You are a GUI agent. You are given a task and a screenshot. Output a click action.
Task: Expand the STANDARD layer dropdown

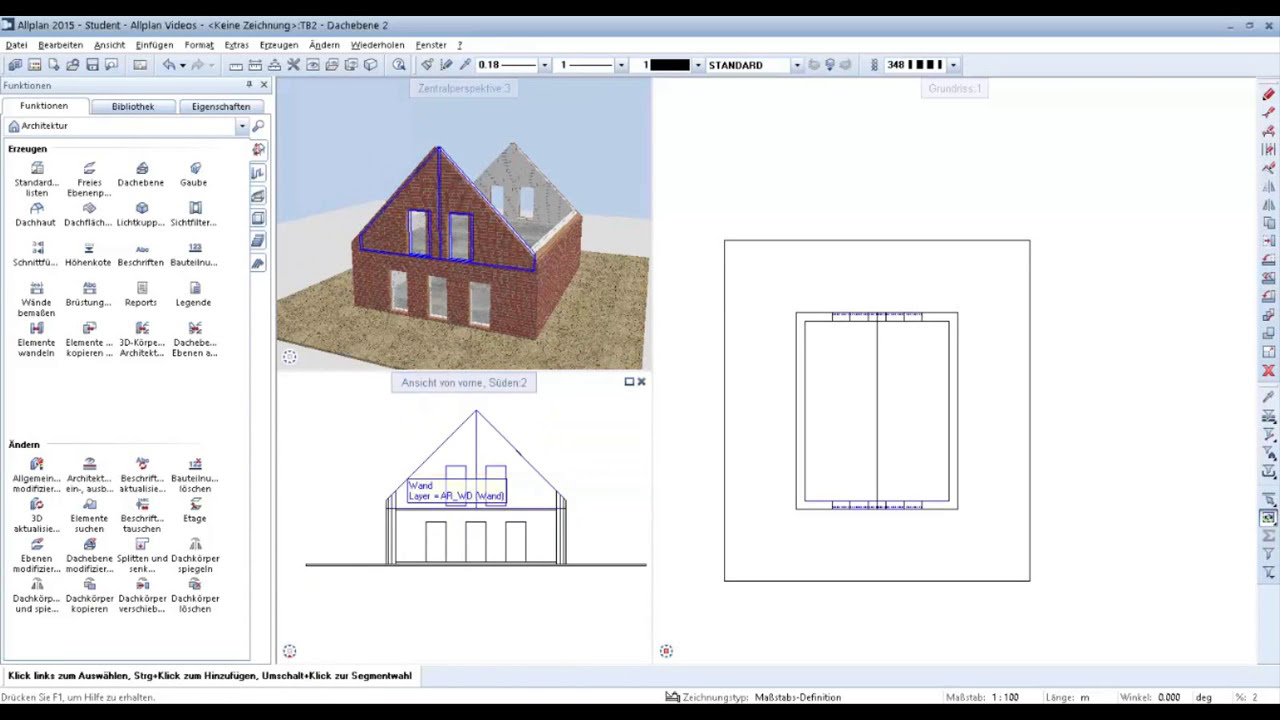point(797,65)
